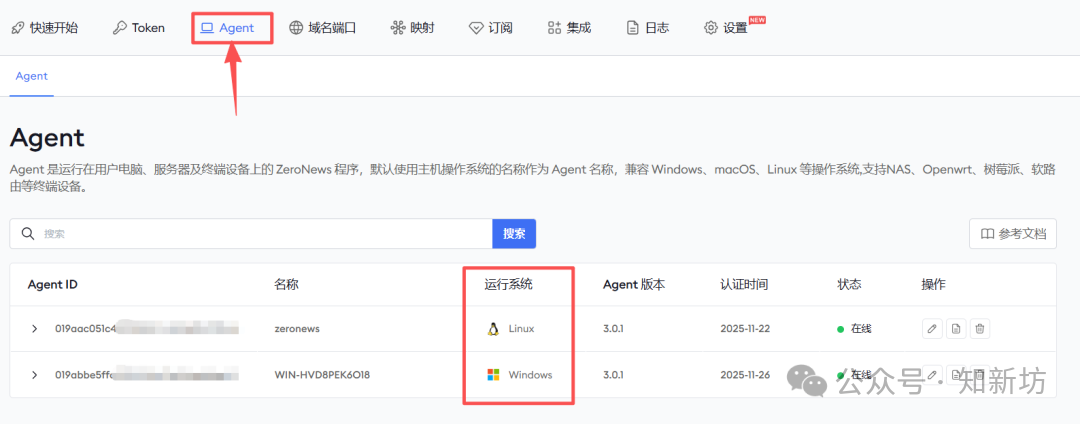Click the 操作 column header
The image size is (1080, 424).
click(x=933, y=285)
